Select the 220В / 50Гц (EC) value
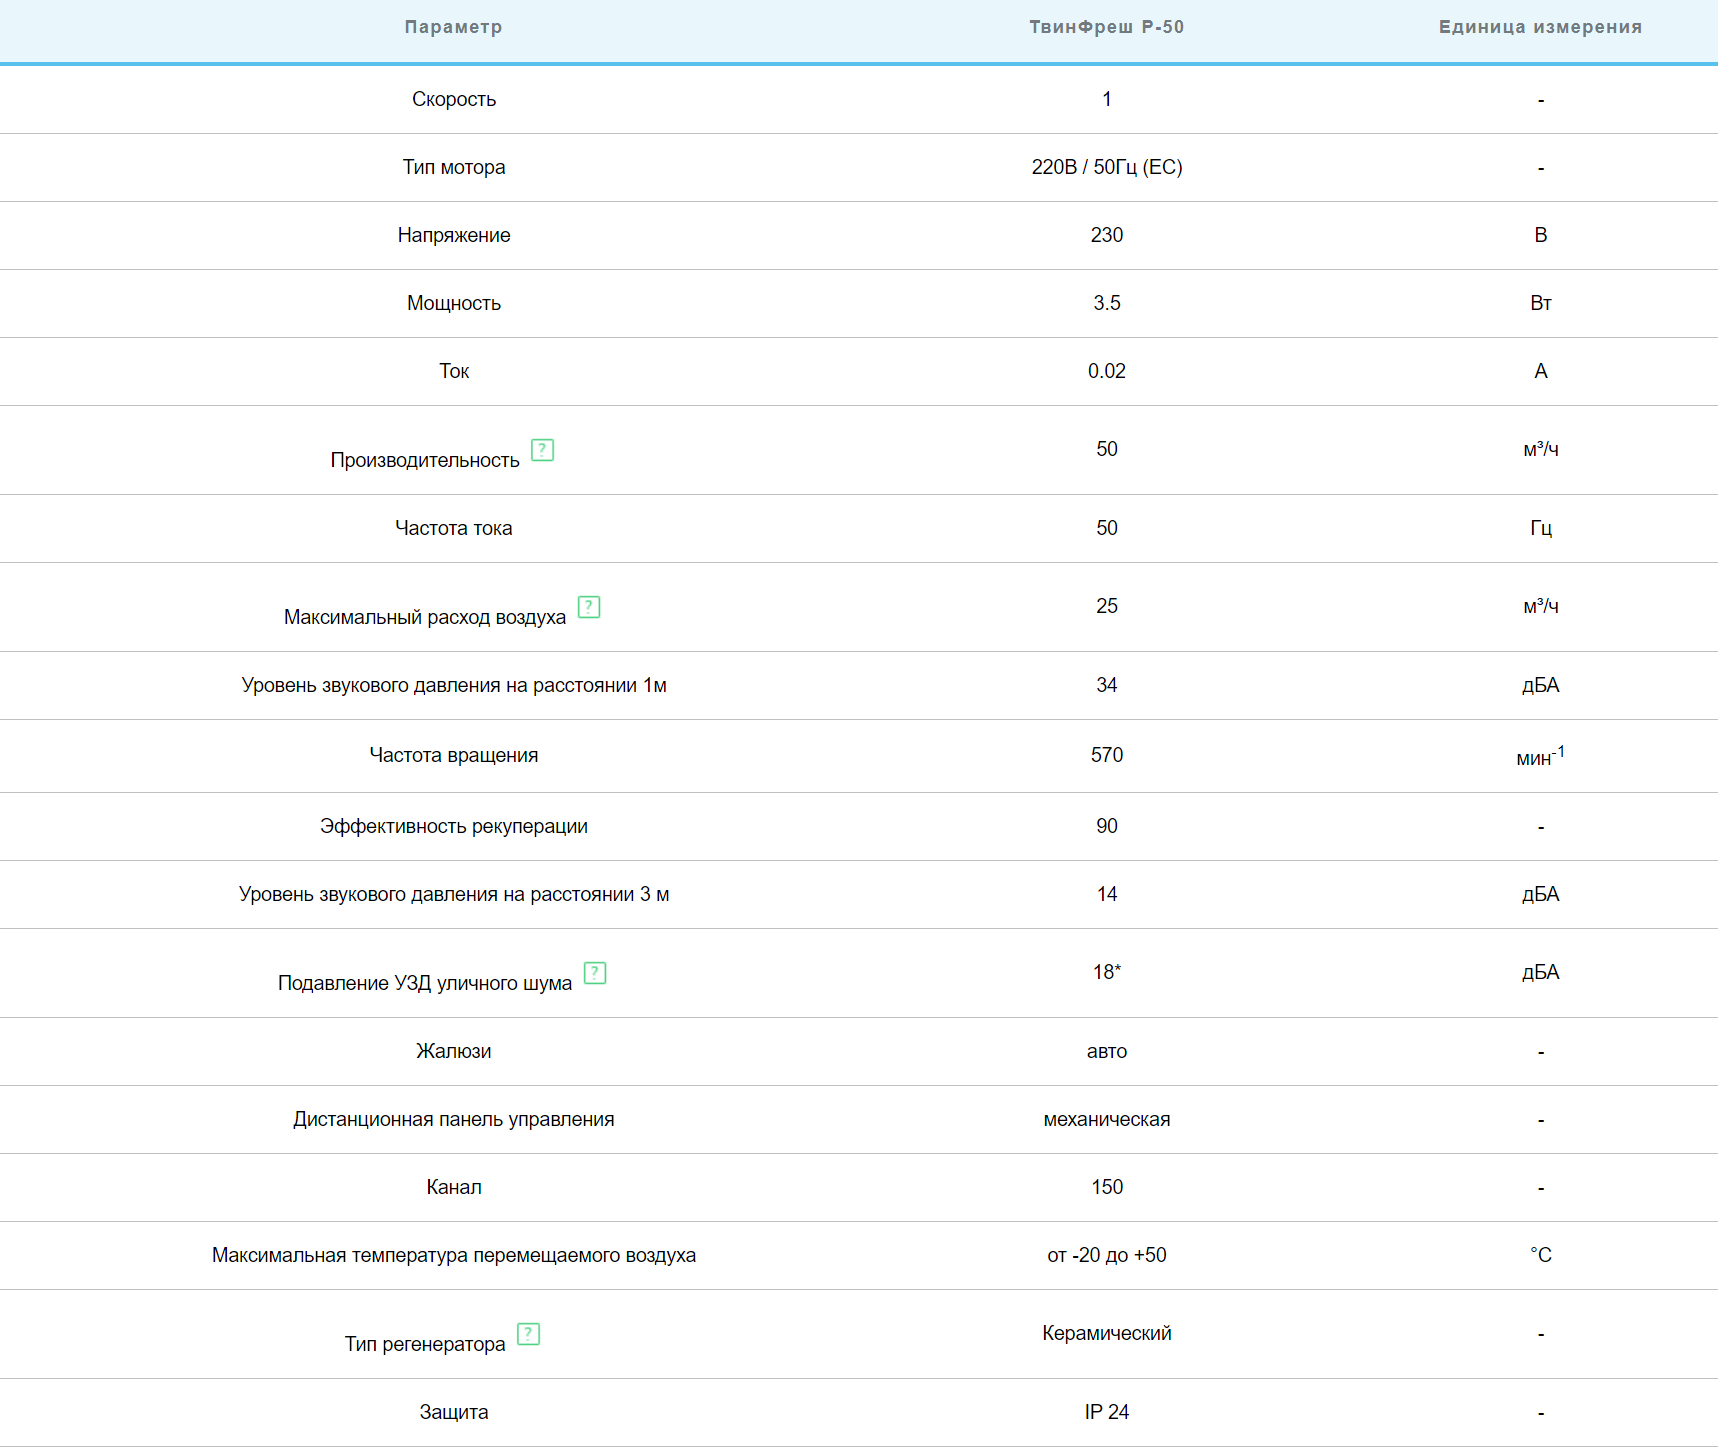 (1107, 167)
